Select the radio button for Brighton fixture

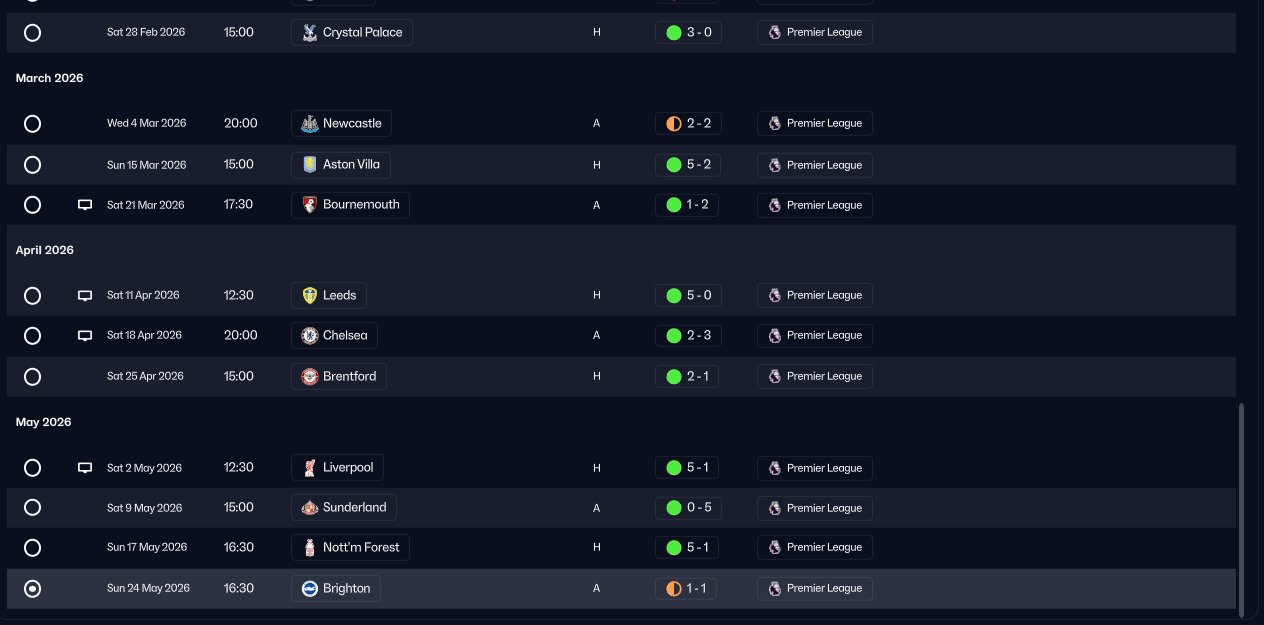32,589
